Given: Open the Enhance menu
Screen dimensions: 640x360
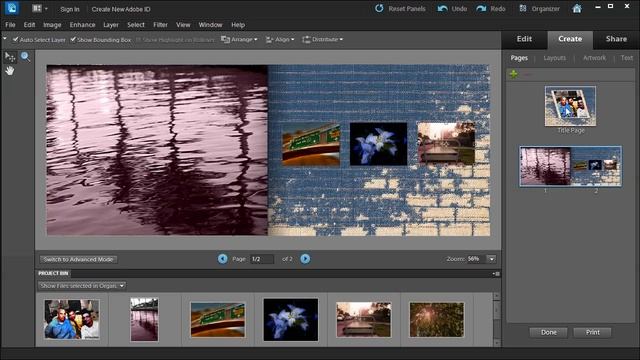Looking at the screenshot, I should pyautogui.click(x=82, y=25).
